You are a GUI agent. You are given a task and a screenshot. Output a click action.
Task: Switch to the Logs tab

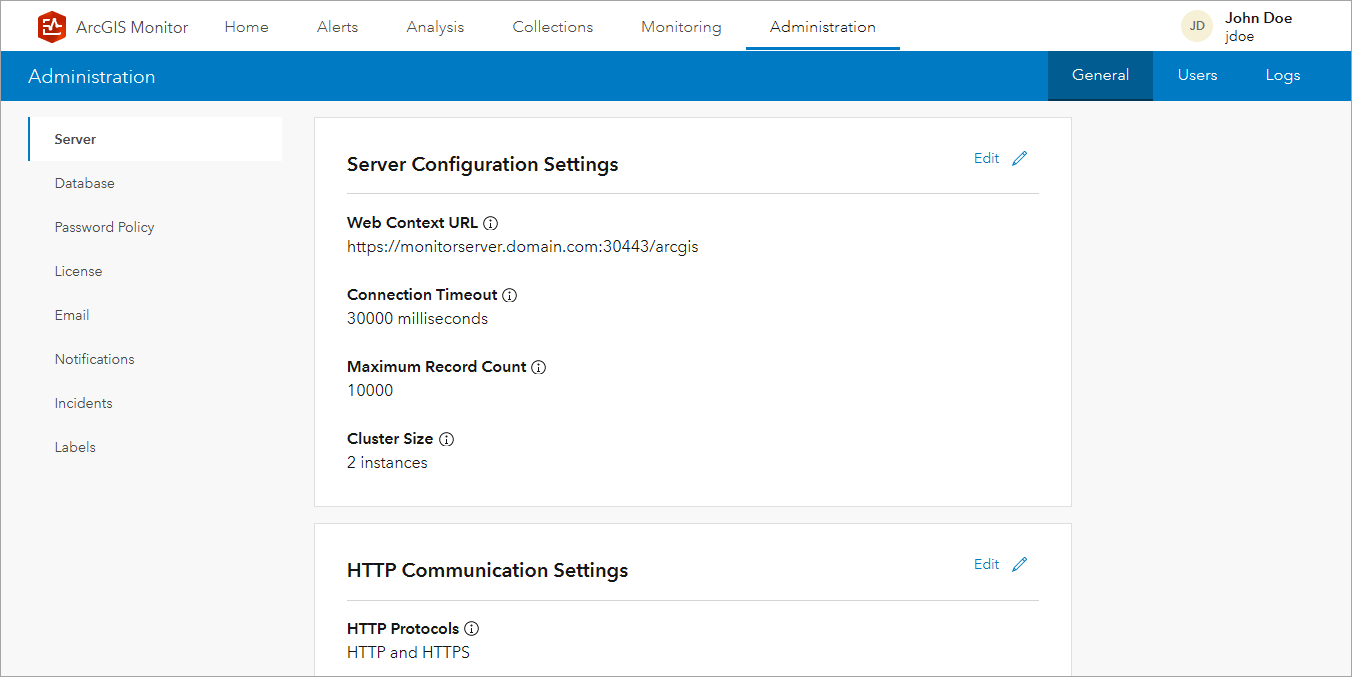point(1283,75)
